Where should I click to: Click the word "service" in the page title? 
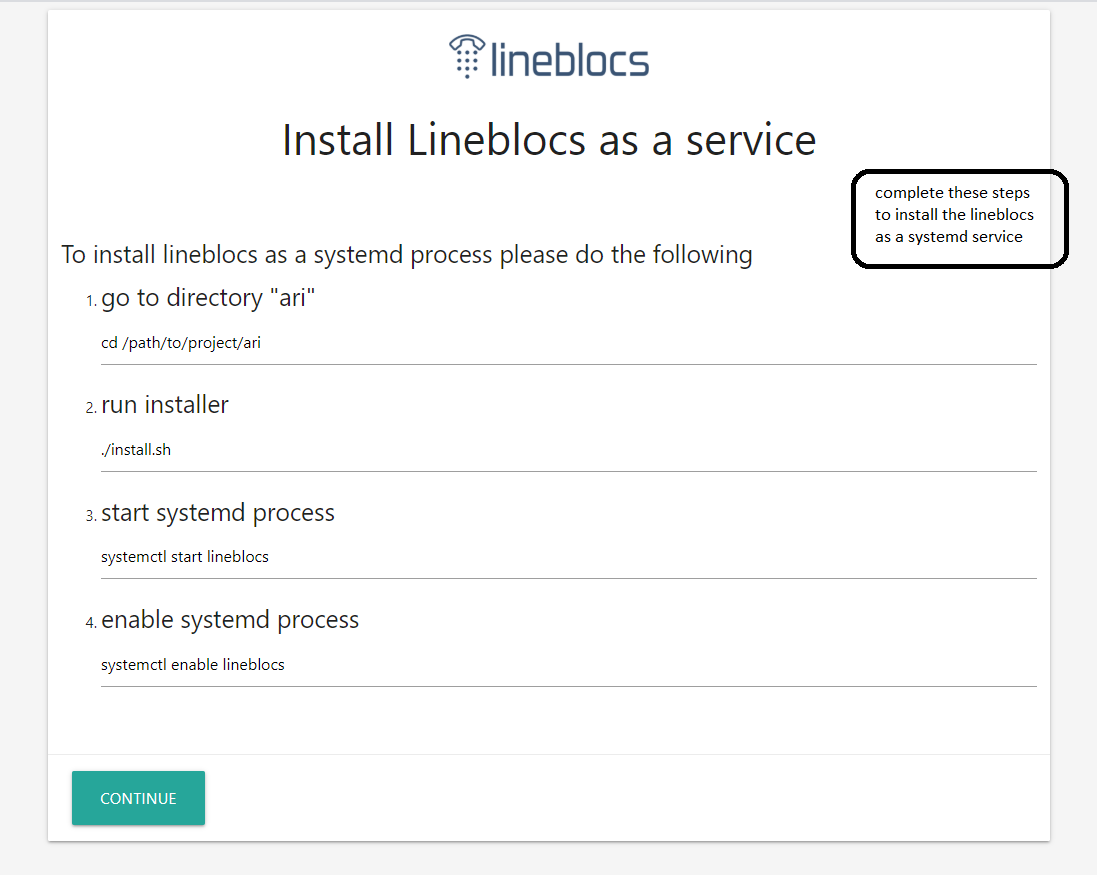coord(751,141)
